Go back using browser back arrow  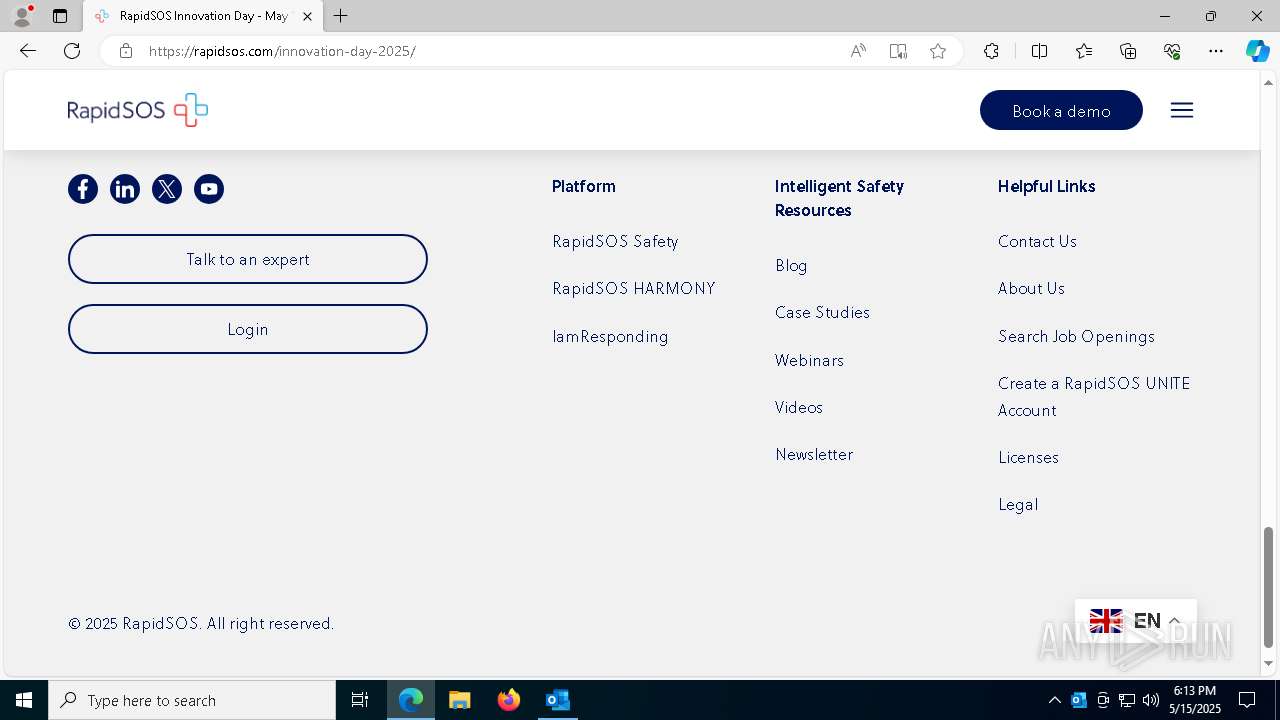[28, 51]
